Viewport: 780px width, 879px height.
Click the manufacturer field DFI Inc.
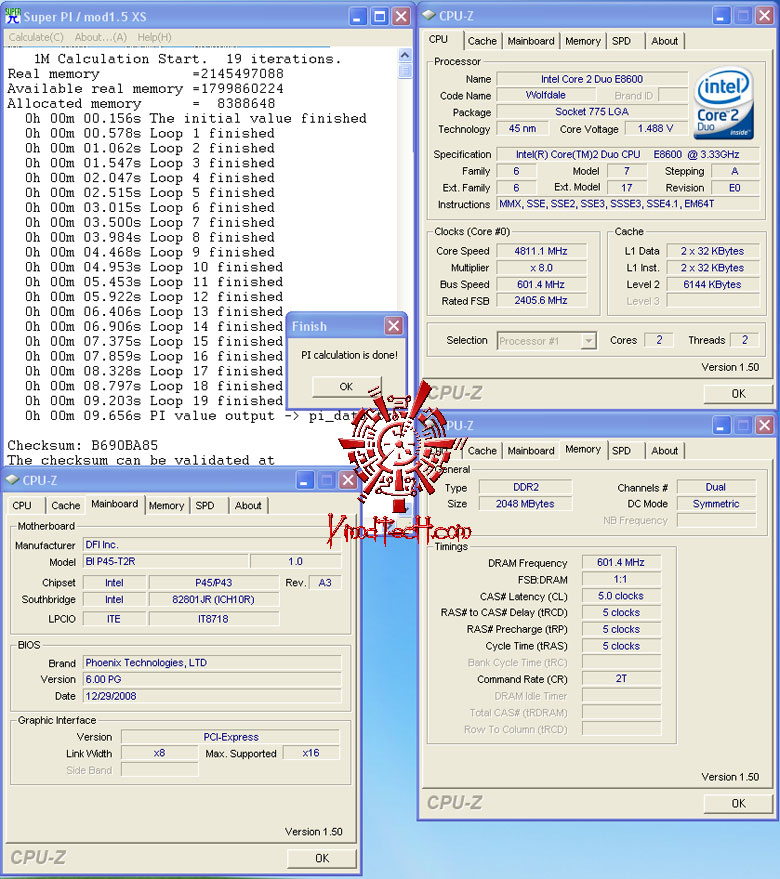click(212, 544)
